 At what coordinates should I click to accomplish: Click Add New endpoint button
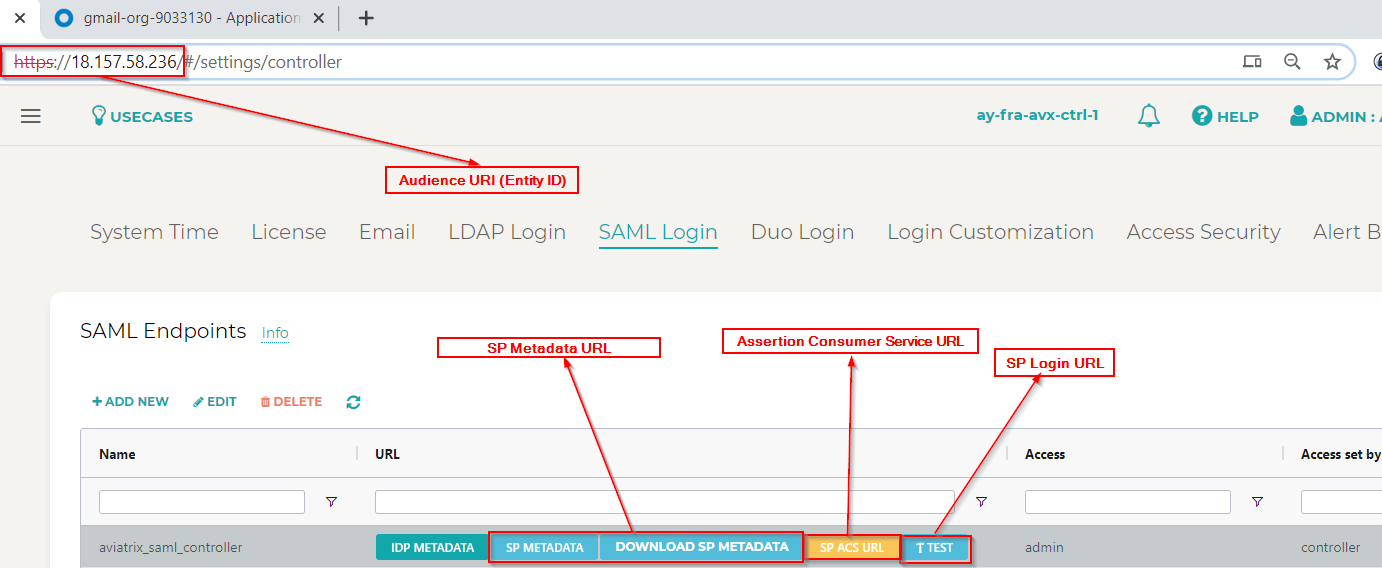[131, 402]
